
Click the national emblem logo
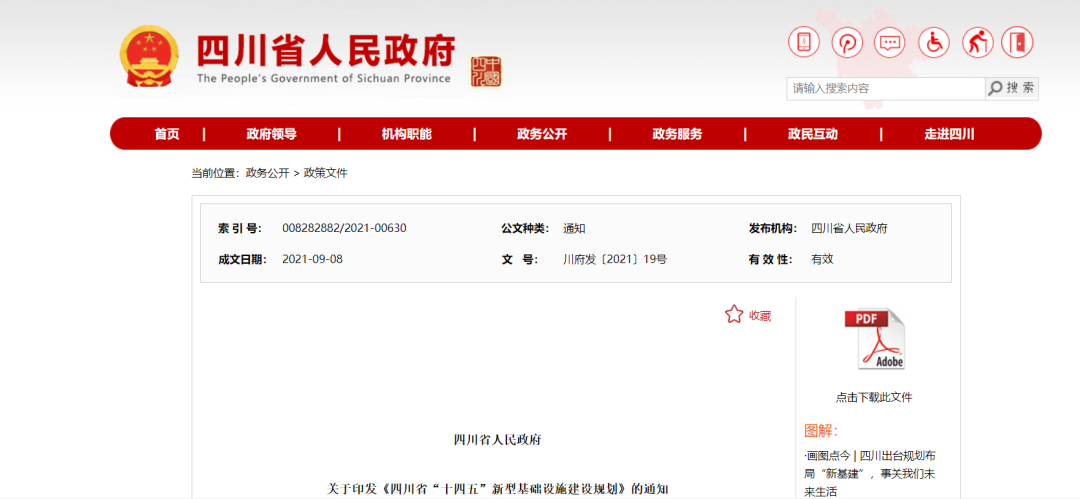pos(149,56)
